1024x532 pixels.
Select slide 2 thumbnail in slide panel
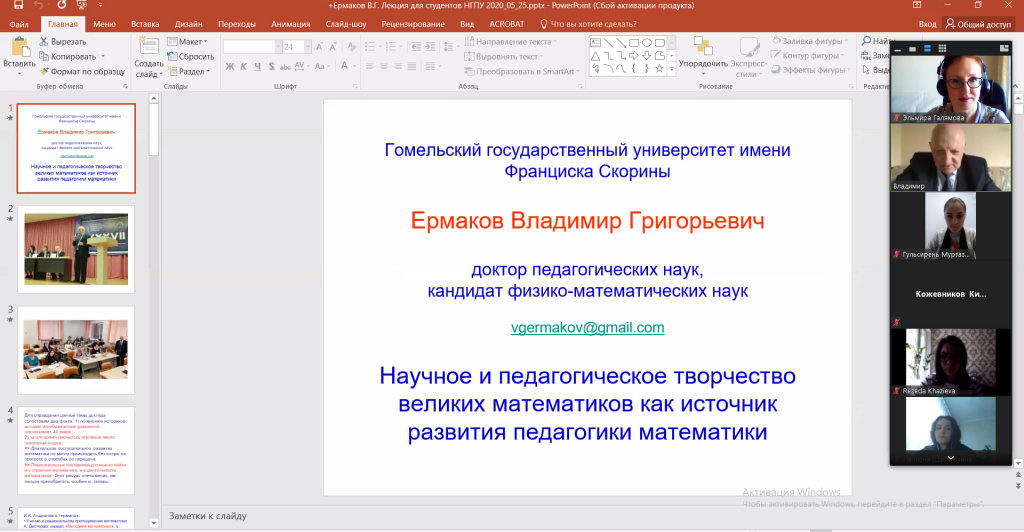pos(76,246)
